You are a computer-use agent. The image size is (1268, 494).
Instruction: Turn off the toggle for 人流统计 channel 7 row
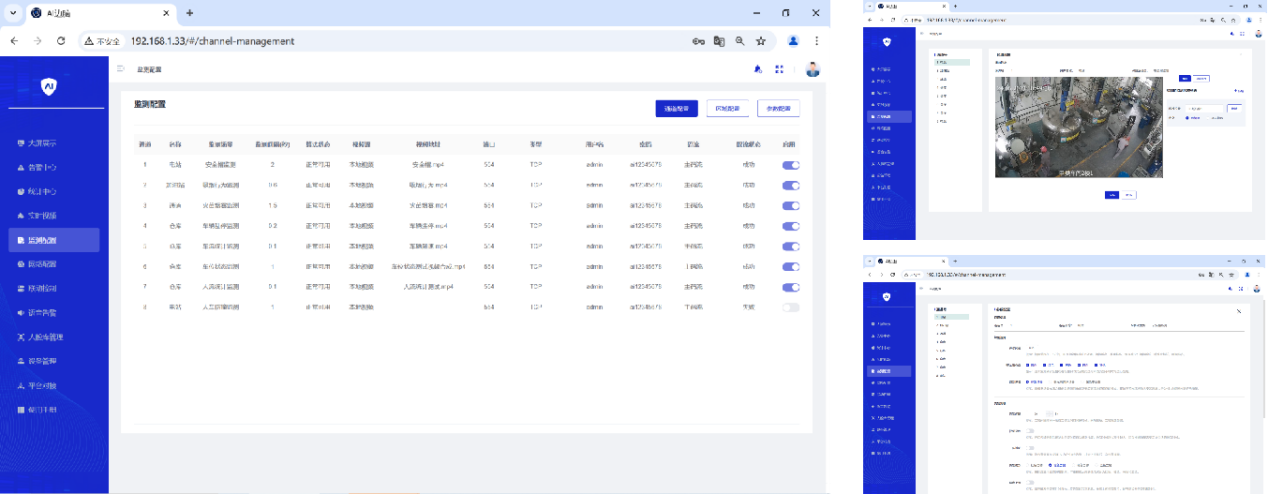tap(790, 287)
